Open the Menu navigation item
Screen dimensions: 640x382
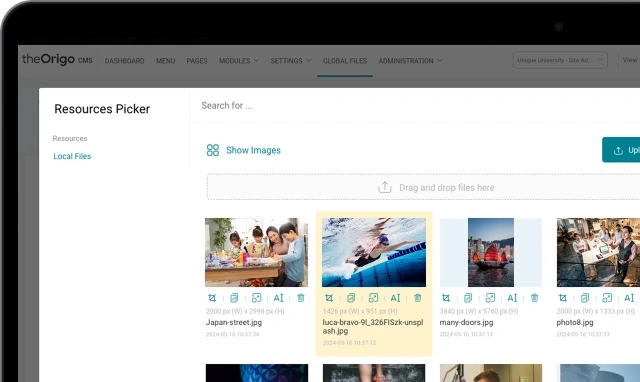pos(165,61)
